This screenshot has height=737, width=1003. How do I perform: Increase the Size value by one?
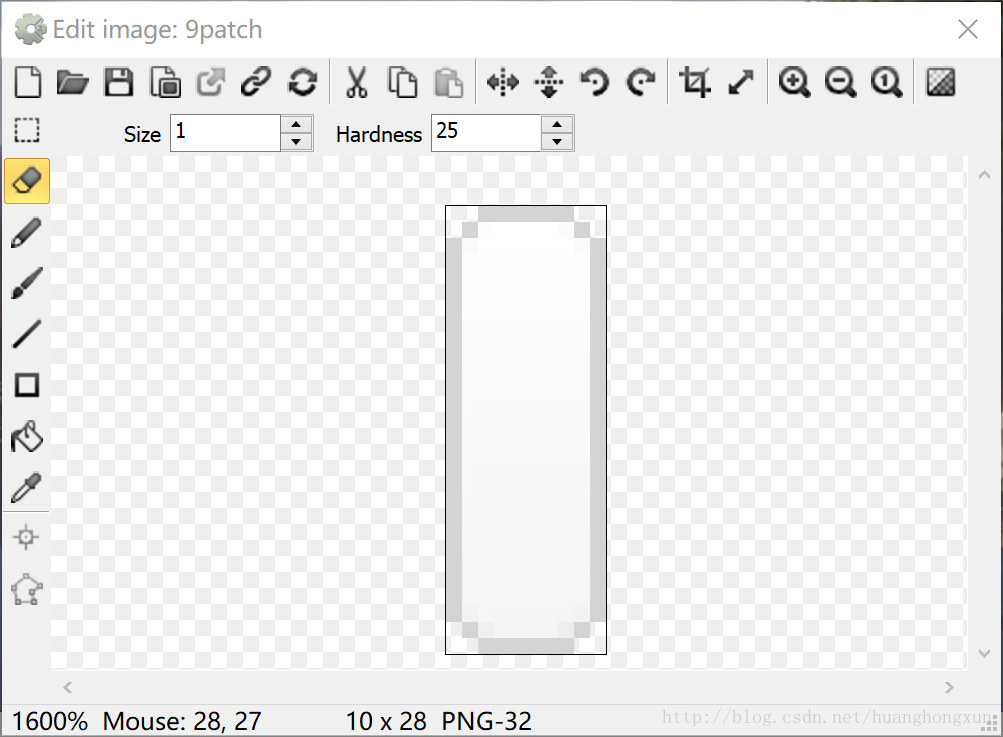click(296, 125)
